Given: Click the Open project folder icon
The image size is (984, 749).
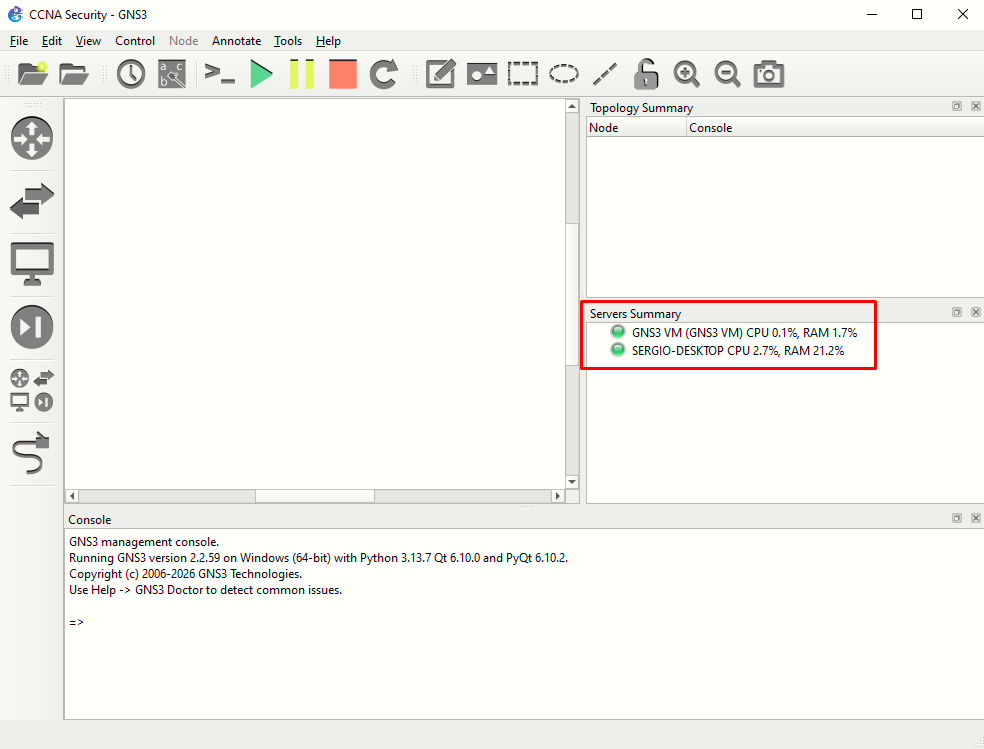Looking at the screenshot, I should (x=74, y=74).
